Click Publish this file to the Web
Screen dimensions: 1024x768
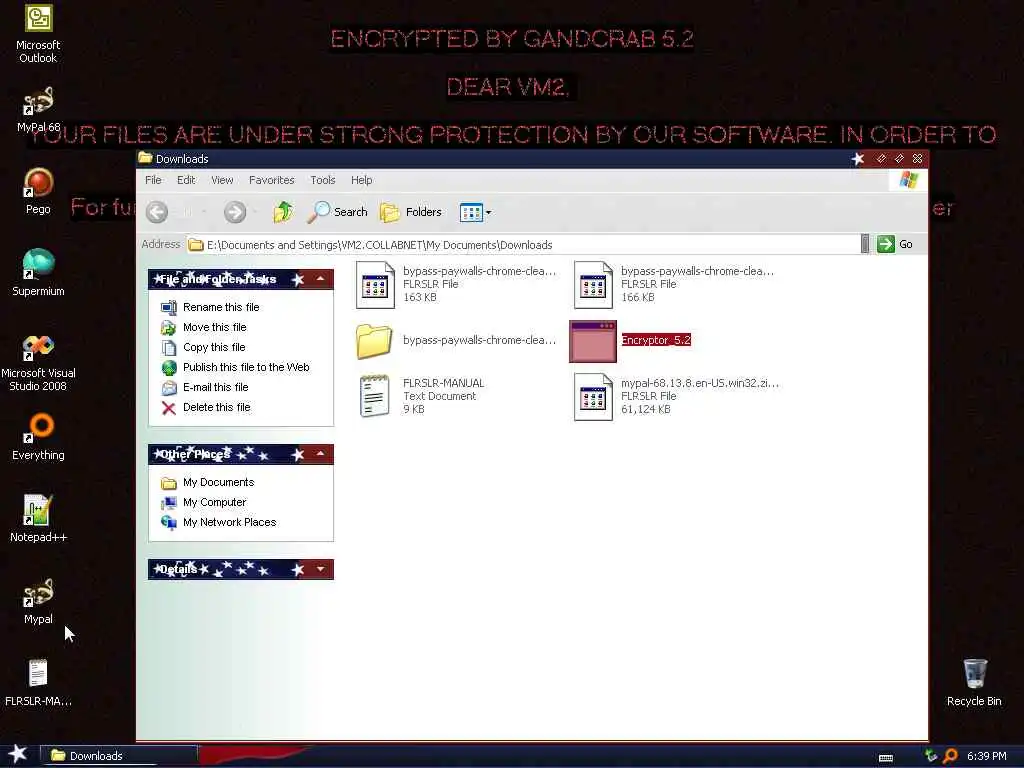click(235, 367)
